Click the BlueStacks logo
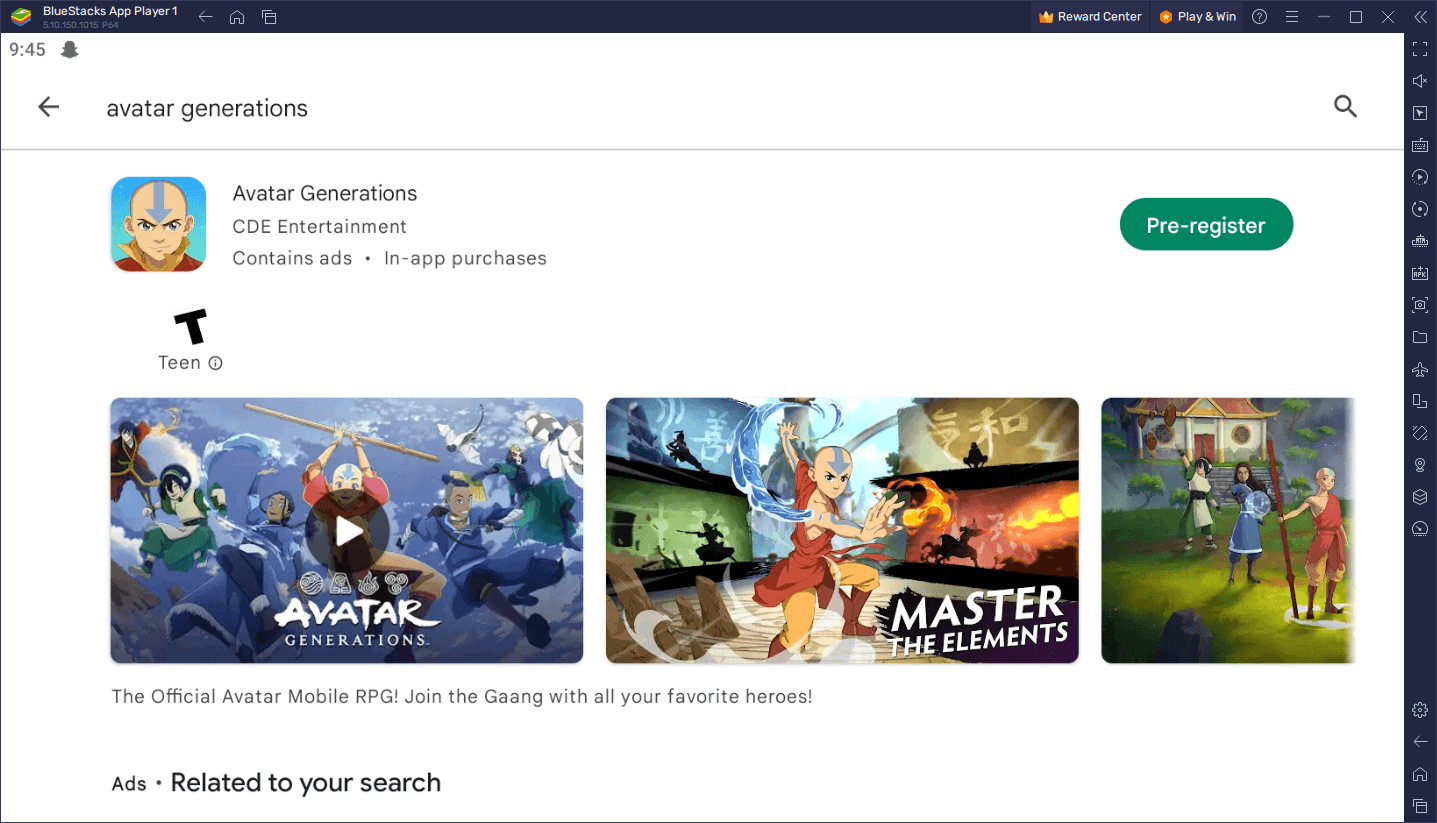Screen dimensions: 1437x823 pyautogui.click(x=21, y=17)
